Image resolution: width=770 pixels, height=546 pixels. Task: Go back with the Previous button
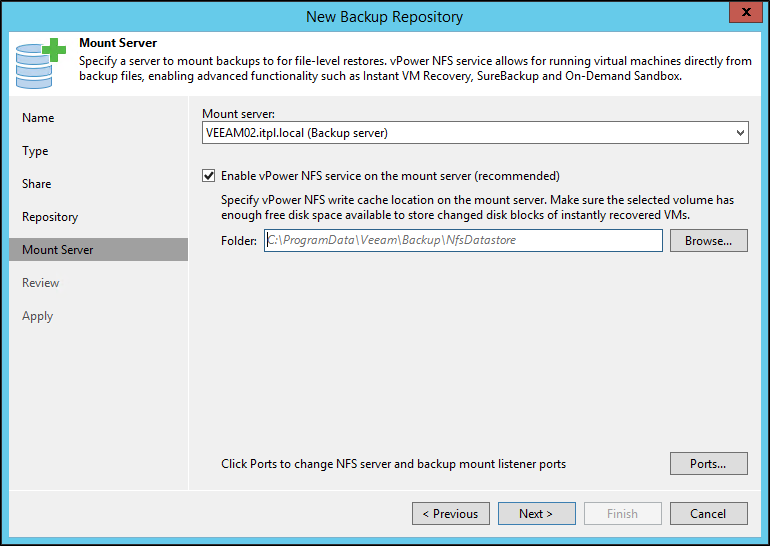point(450,513)
